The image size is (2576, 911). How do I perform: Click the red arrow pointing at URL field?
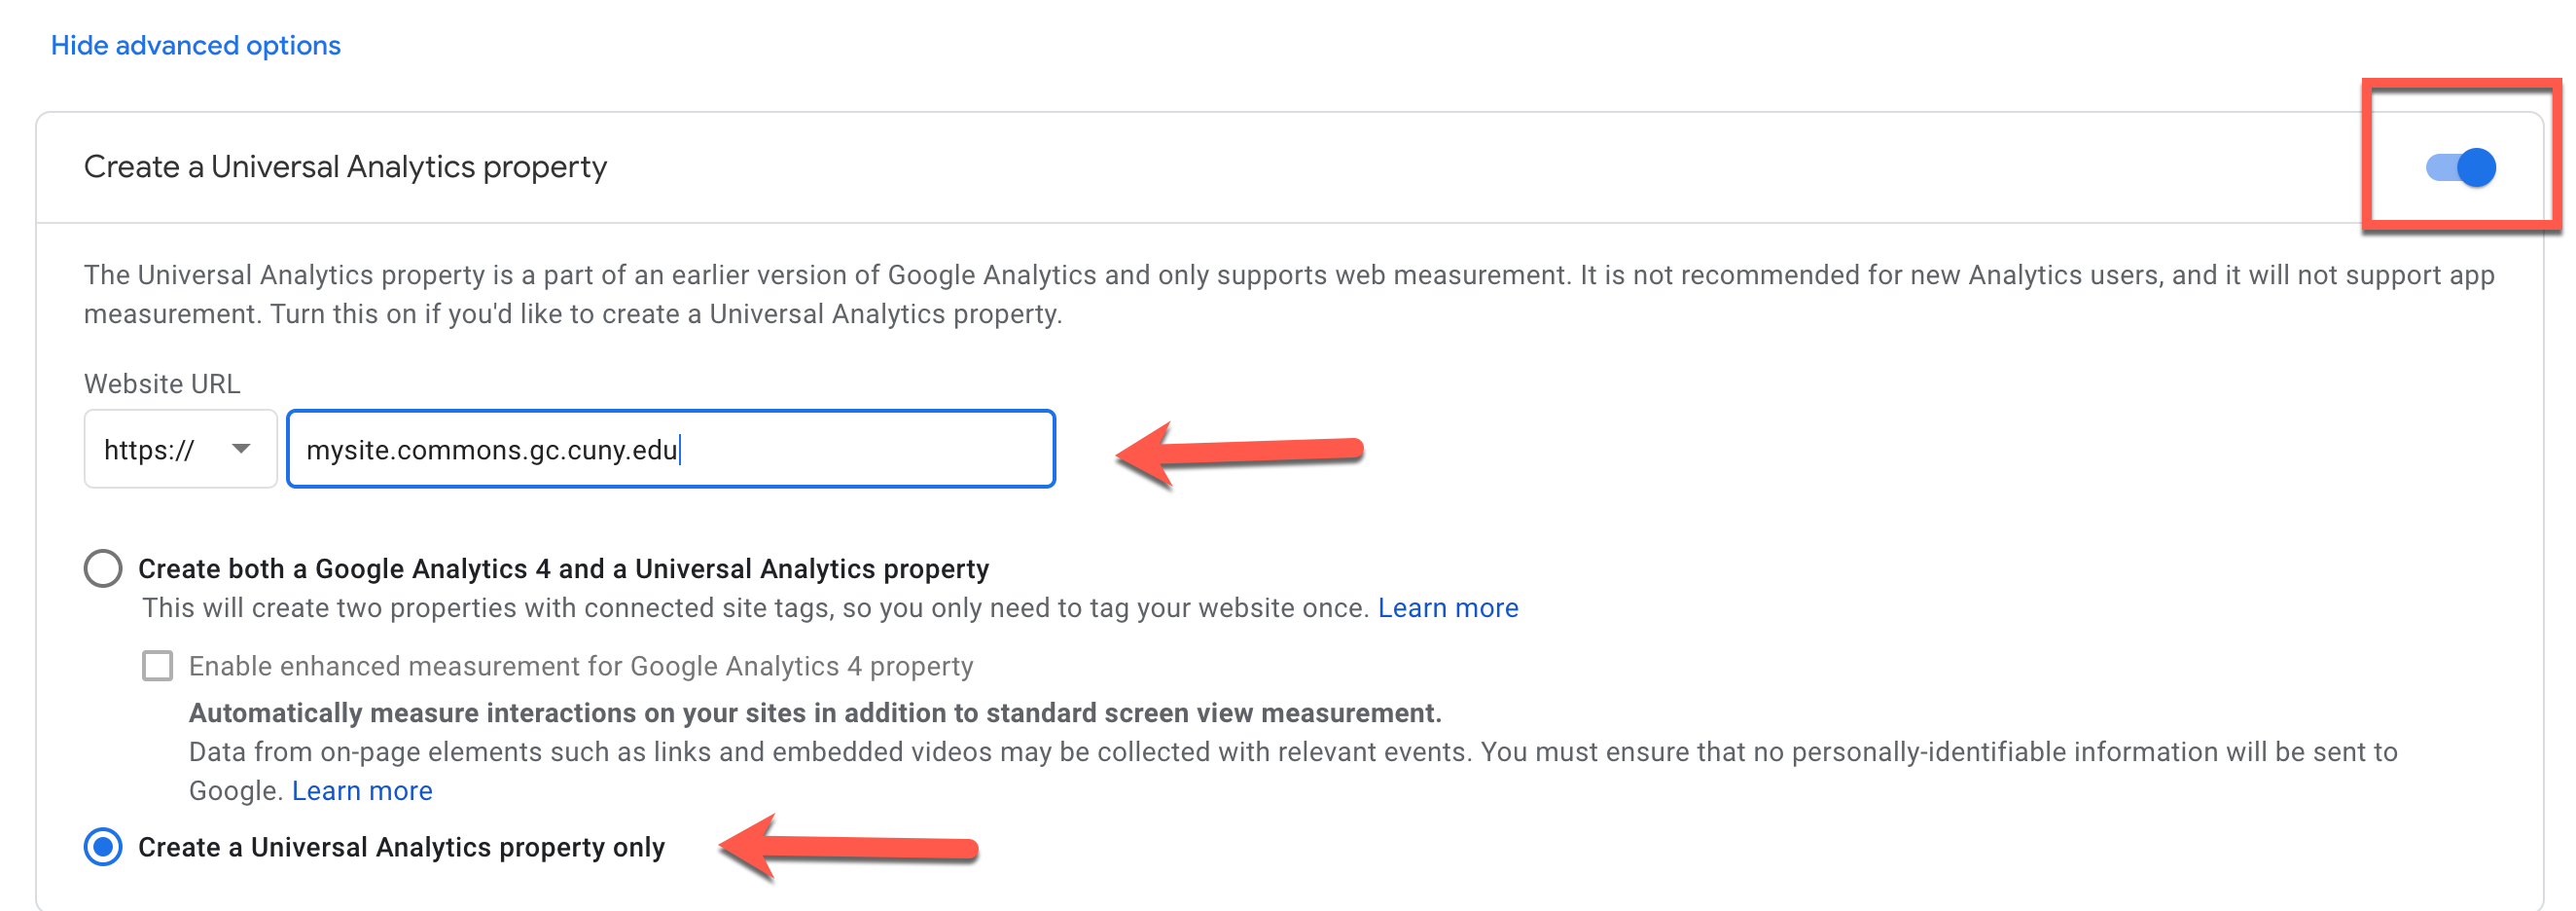(1240, 453)
